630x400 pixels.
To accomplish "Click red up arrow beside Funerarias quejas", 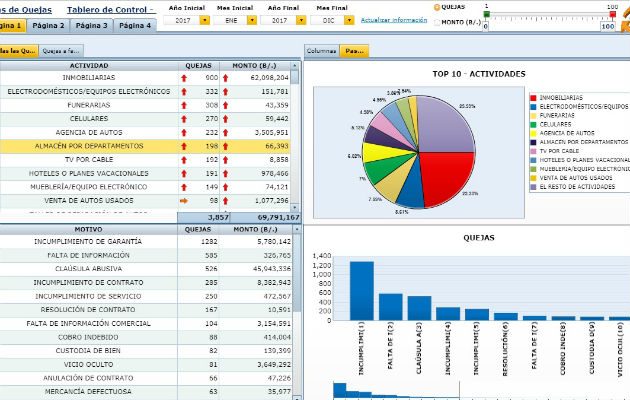I will [184, 104].
